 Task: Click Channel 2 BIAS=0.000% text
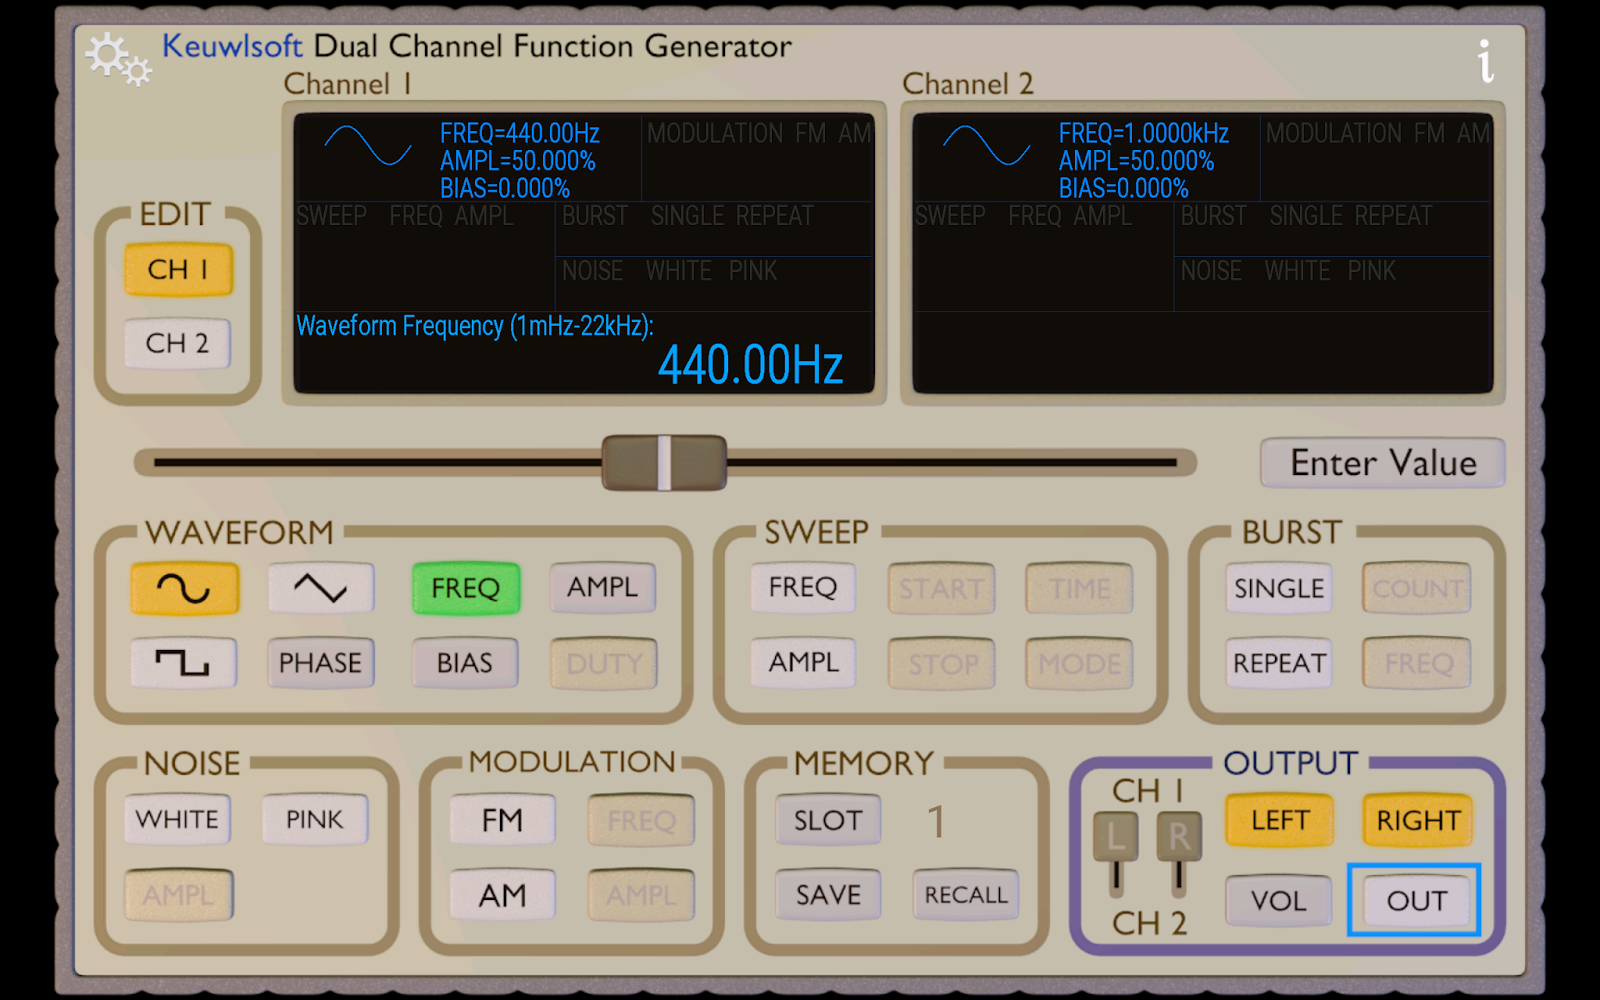click(x=1124, y=188)
